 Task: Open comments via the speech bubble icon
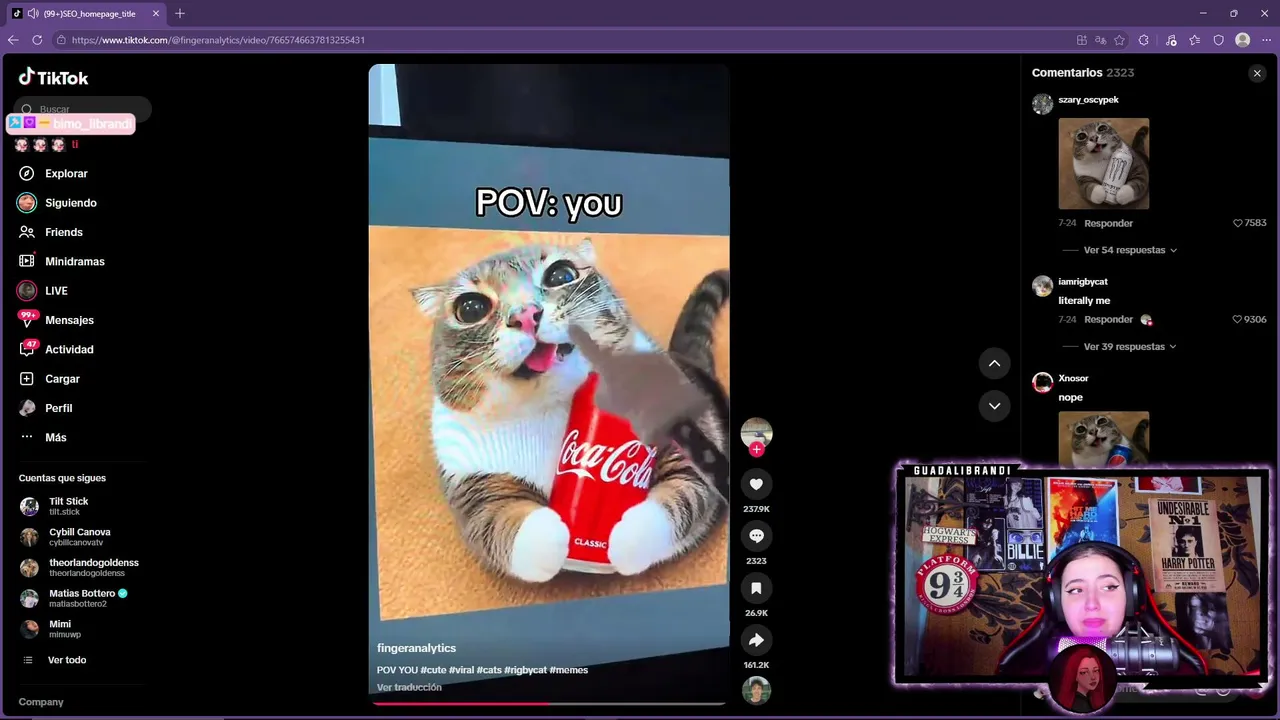(756, 536)
